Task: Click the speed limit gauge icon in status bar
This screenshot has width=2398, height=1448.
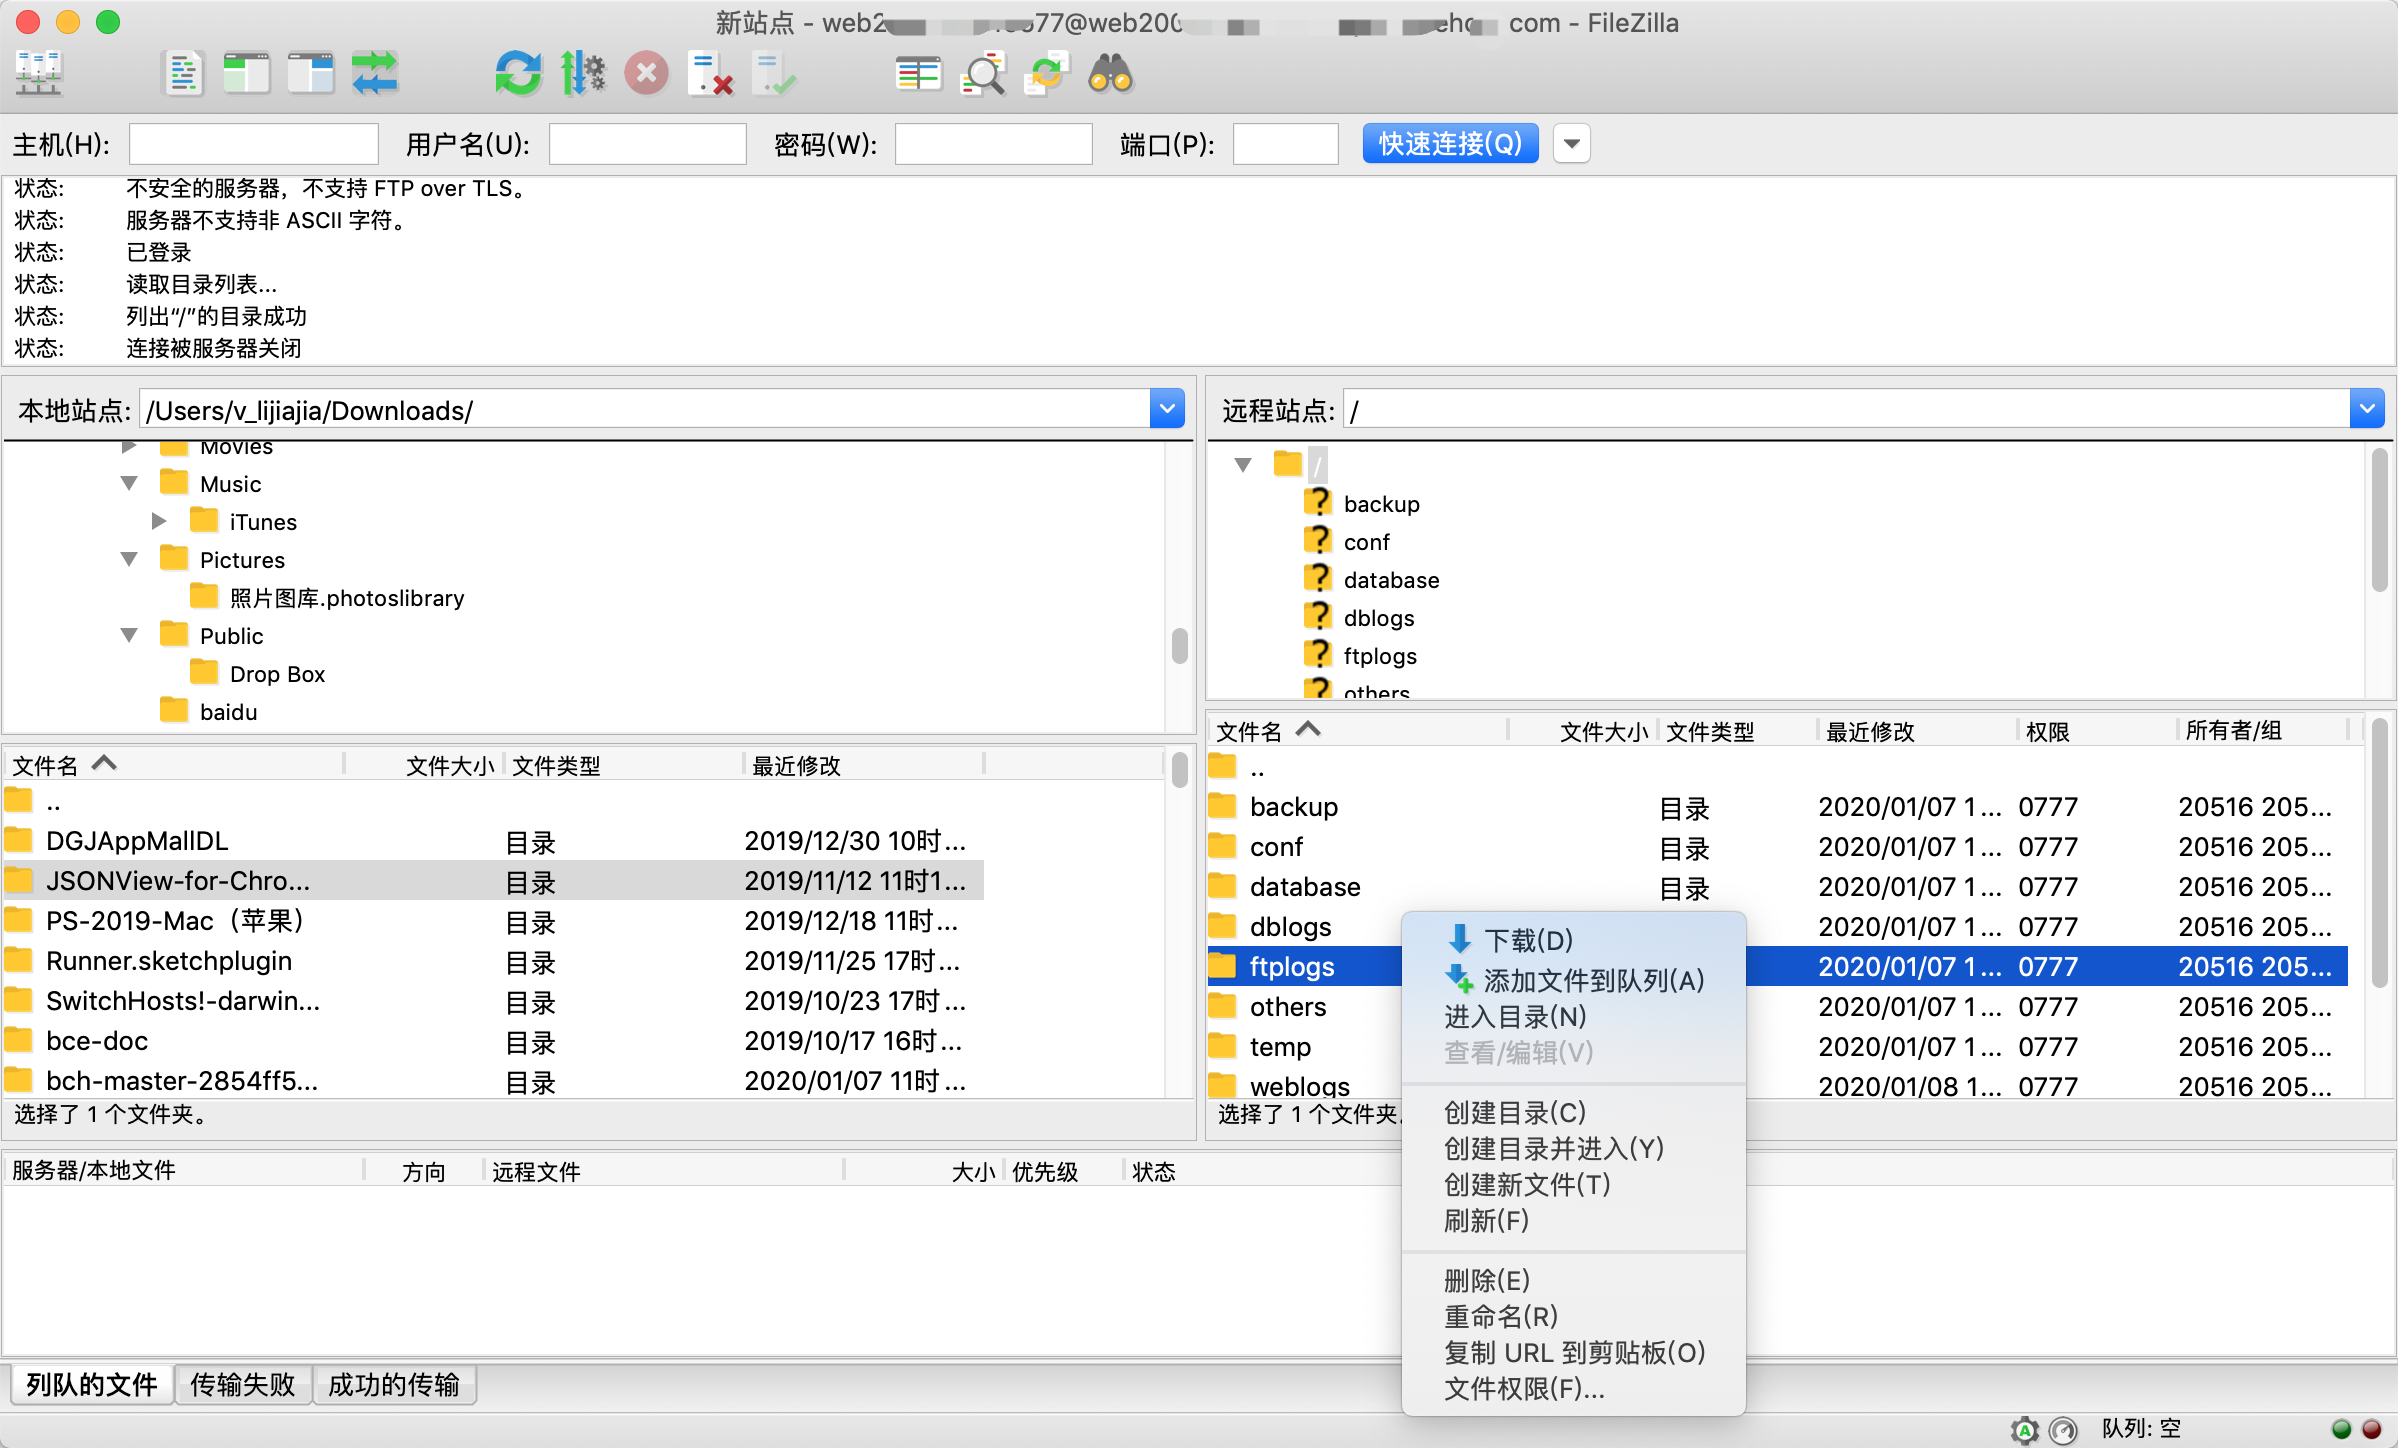Action: [x=2063, y=1429]
